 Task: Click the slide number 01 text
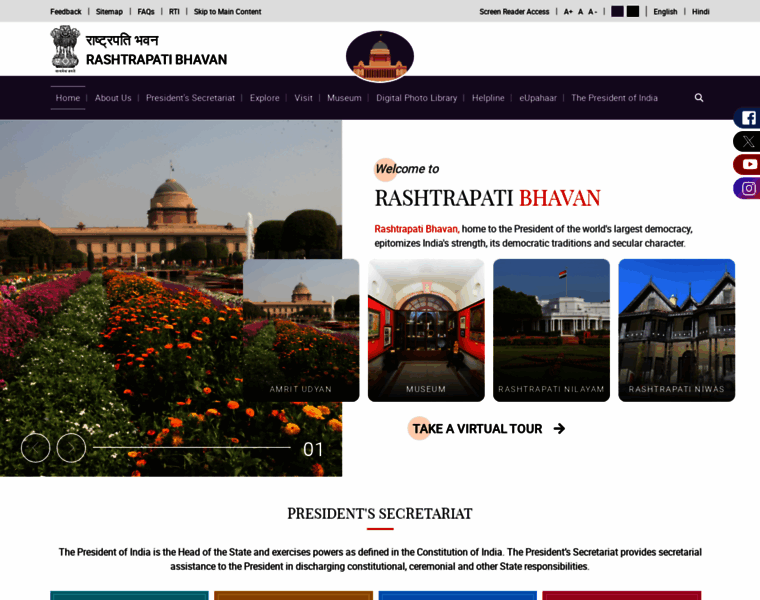(313, 449)
